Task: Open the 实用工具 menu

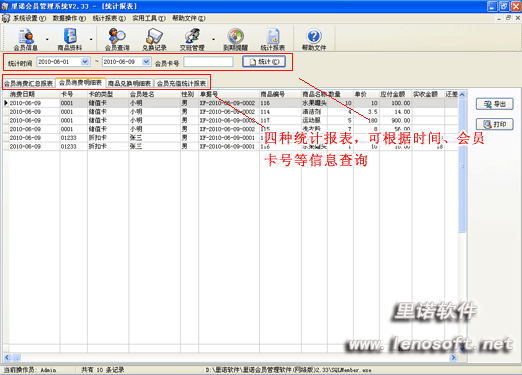Action: click(x=149, y=18)
